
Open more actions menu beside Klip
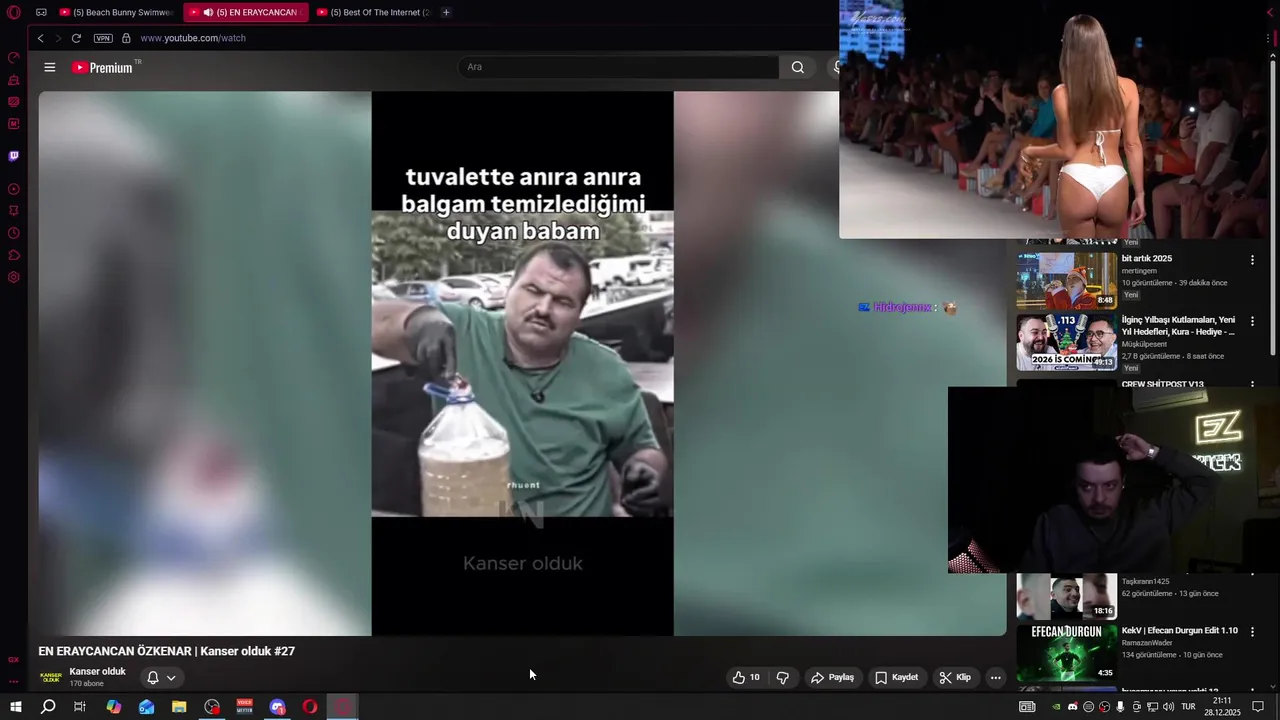995,677
